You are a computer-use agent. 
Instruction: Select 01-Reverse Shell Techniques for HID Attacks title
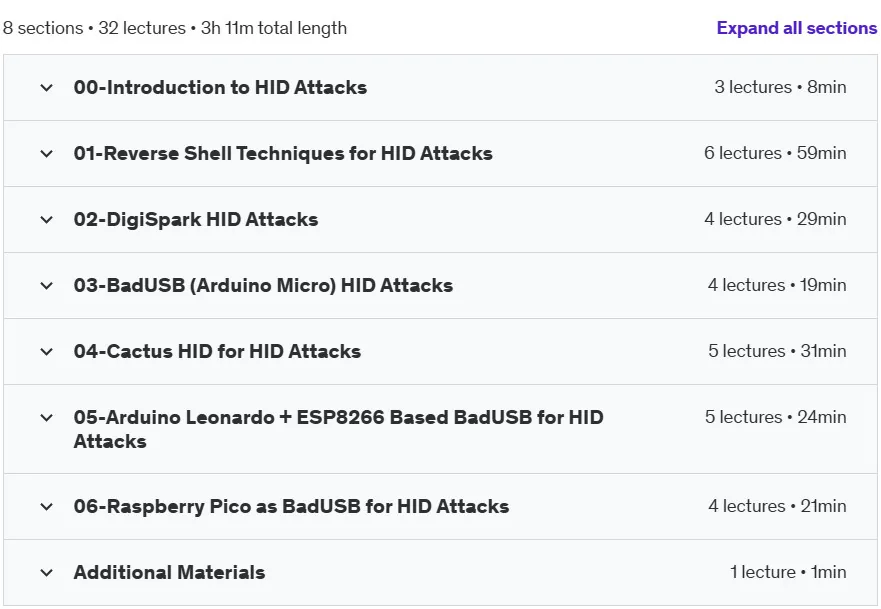coord(283,153)
